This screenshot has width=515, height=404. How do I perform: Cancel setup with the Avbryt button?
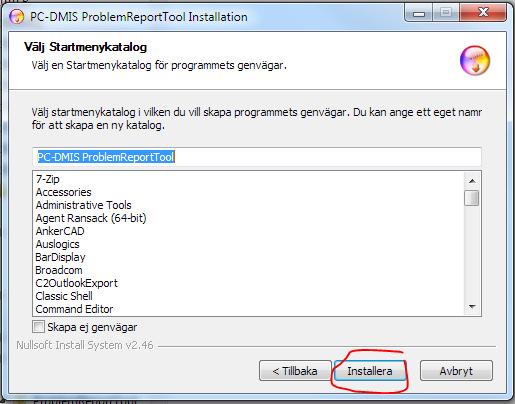(456, 371)
